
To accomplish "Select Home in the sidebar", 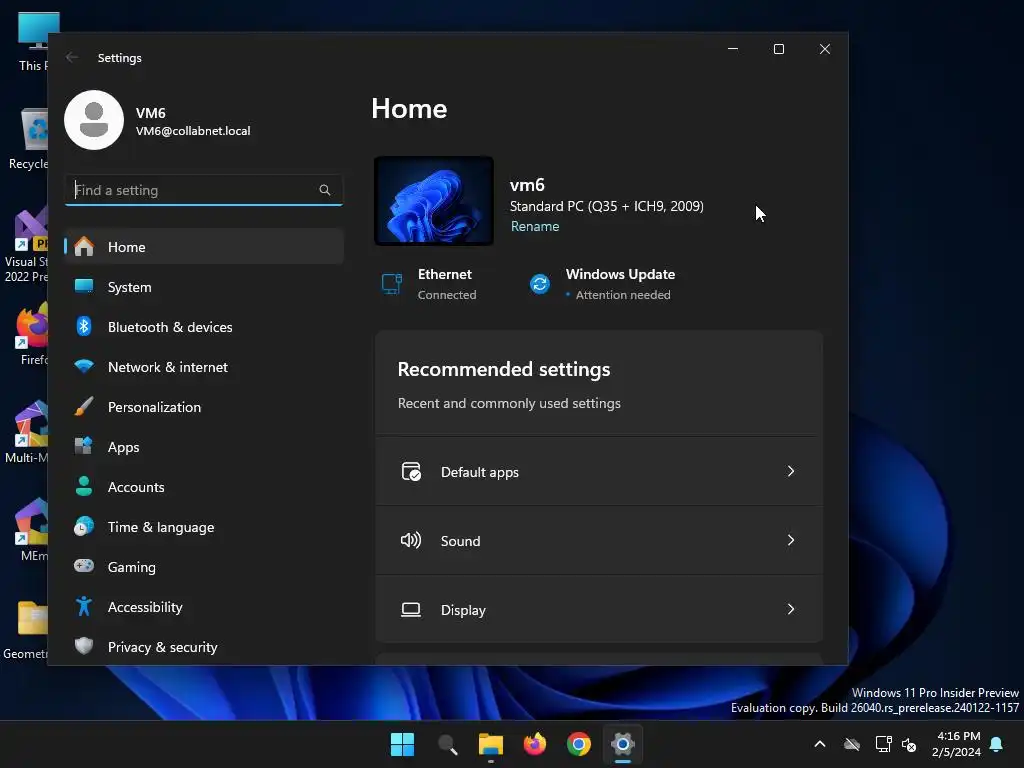I will point(204,247).
